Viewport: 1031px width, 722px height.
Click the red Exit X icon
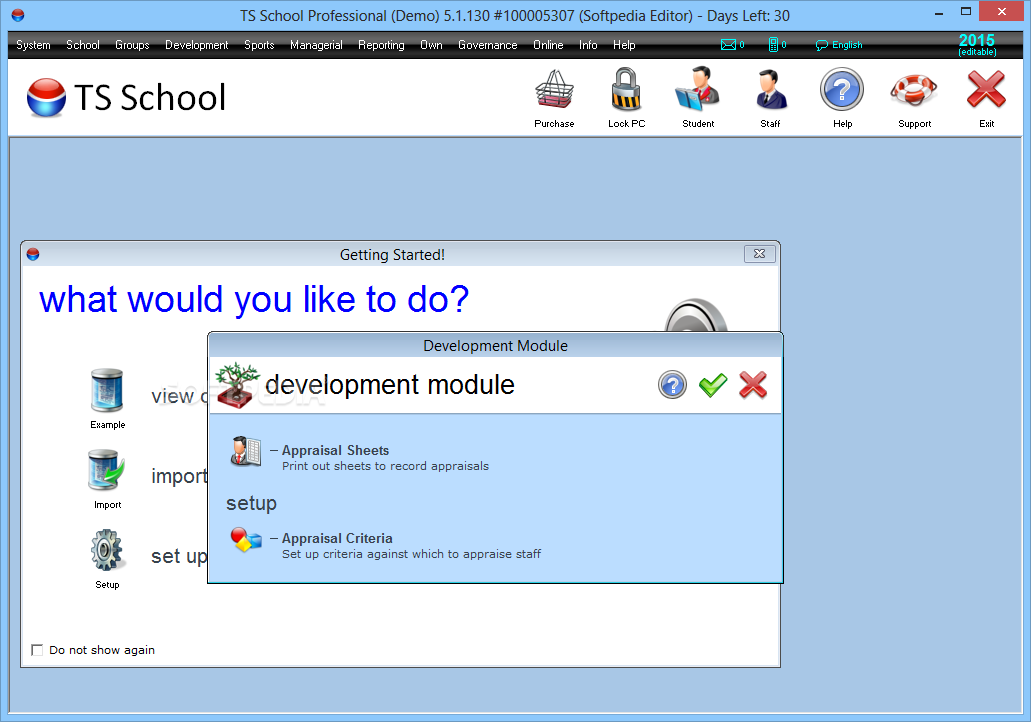[x=986, y=89]
